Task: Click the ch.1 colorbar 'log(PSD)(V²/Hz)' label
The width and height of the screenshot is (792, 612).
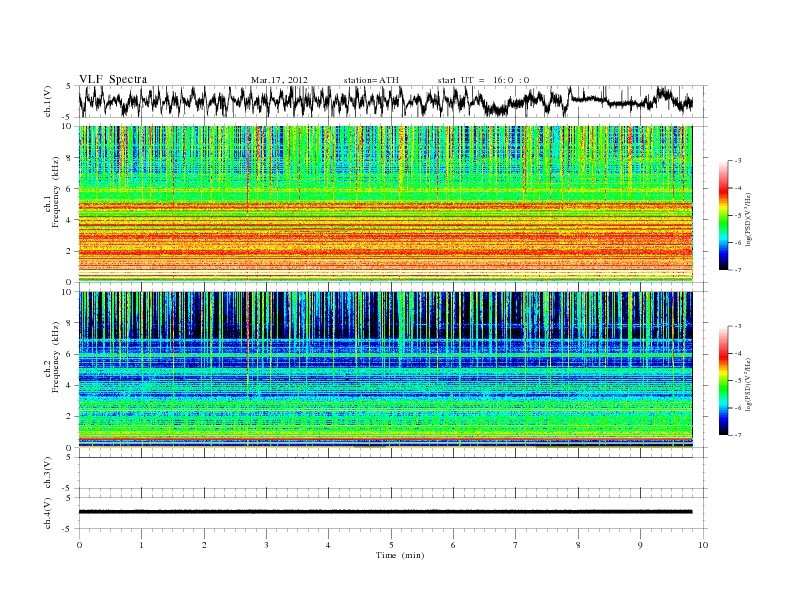Action: (749, 220)
